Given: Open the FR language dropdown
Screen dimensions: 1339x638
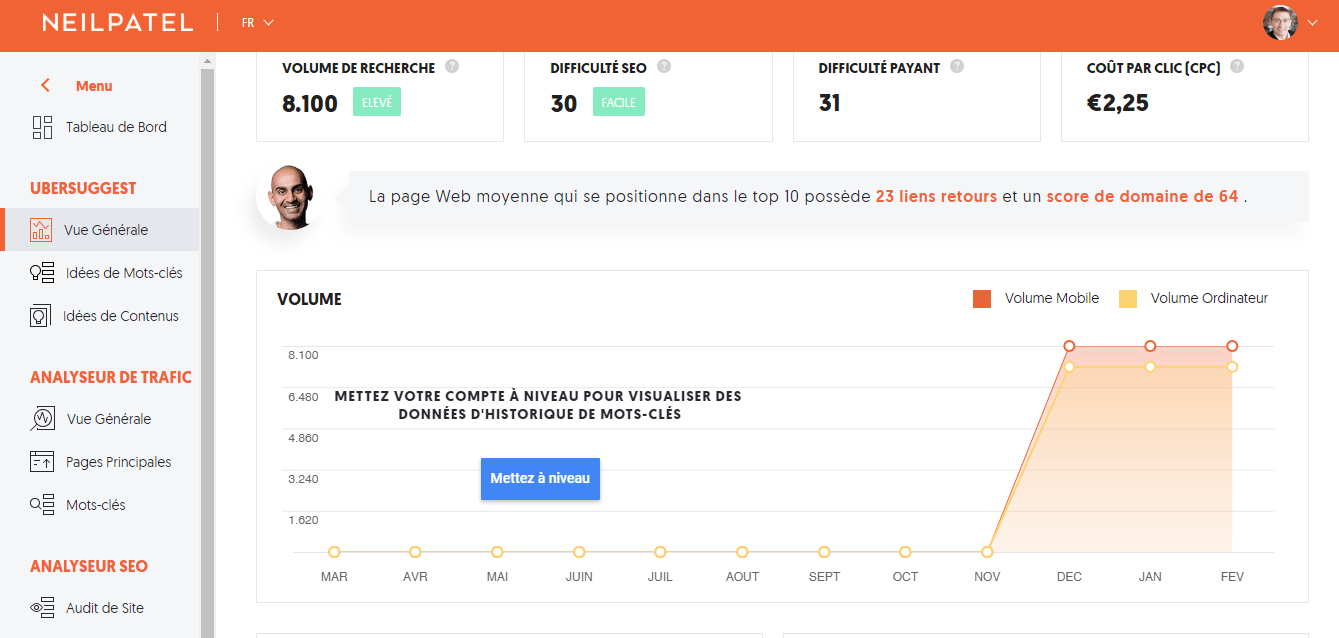Looking at the screenshot, I should pos(257,22).
